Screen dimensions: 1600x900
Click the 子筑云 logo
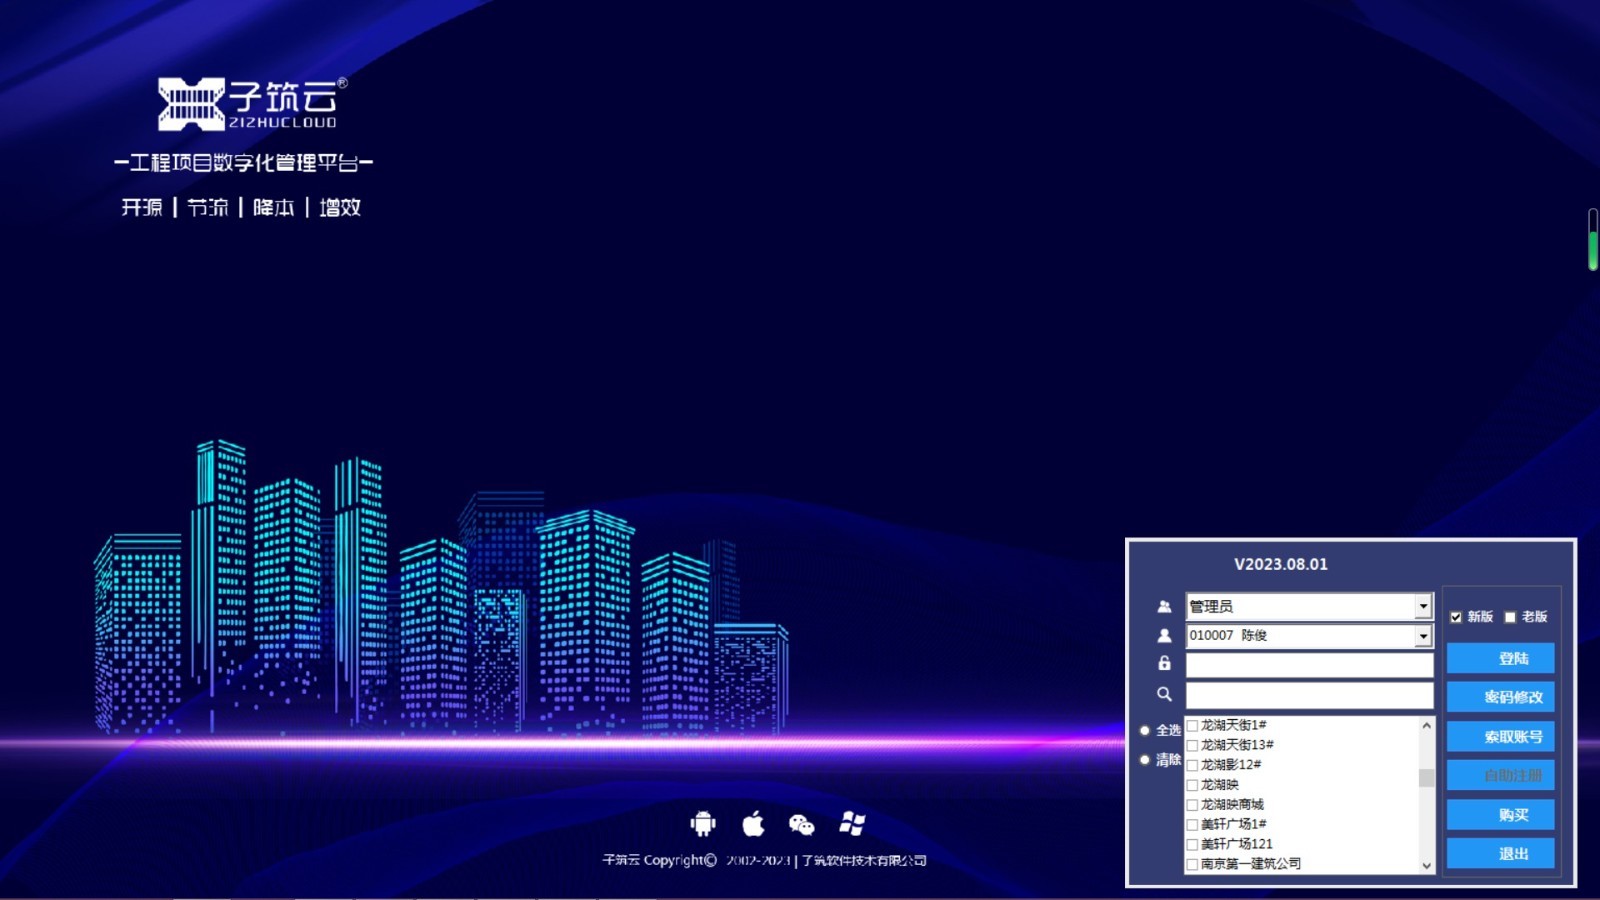pos(250,104)
